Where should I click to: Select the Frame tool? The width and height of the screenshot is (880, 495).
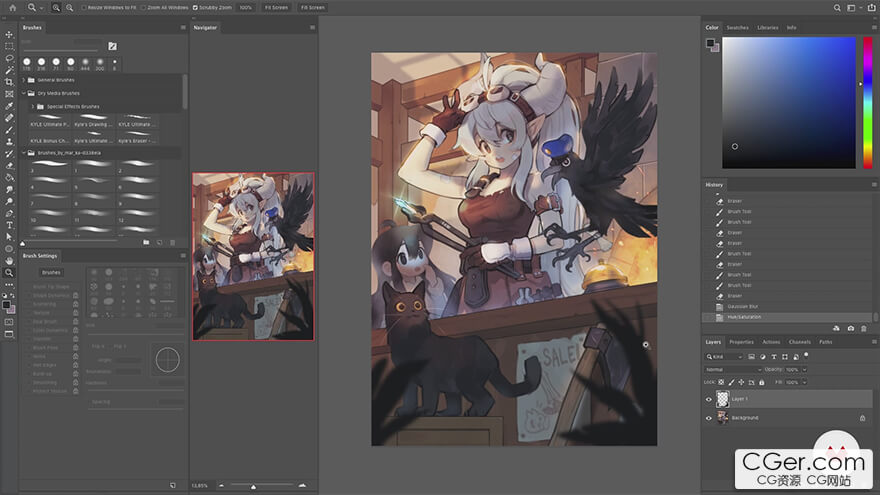pos(9,94)
